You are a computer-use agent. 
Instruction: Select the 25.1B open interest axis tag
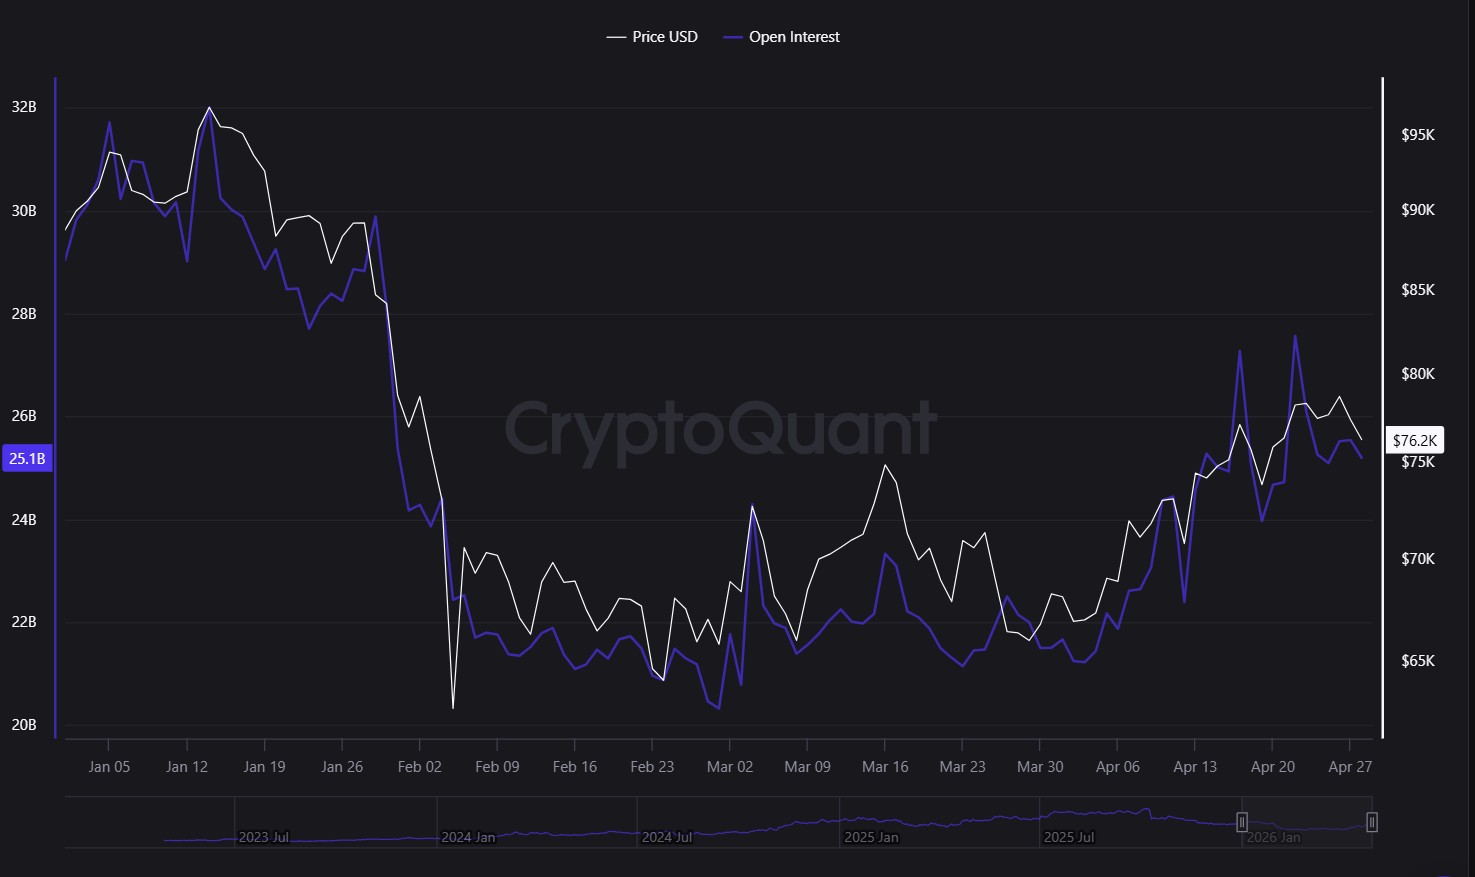point(27,458)
